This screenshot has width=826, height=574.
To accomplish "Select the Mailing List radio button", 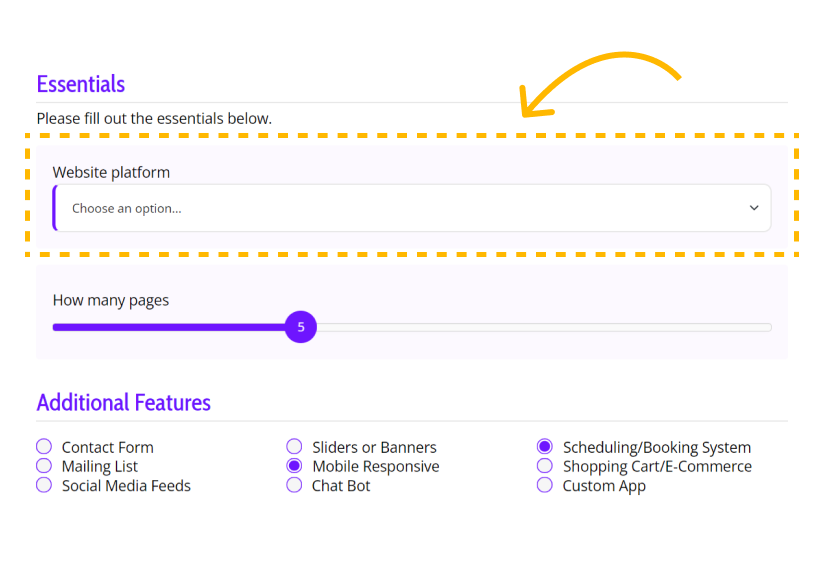I will 44,466.
